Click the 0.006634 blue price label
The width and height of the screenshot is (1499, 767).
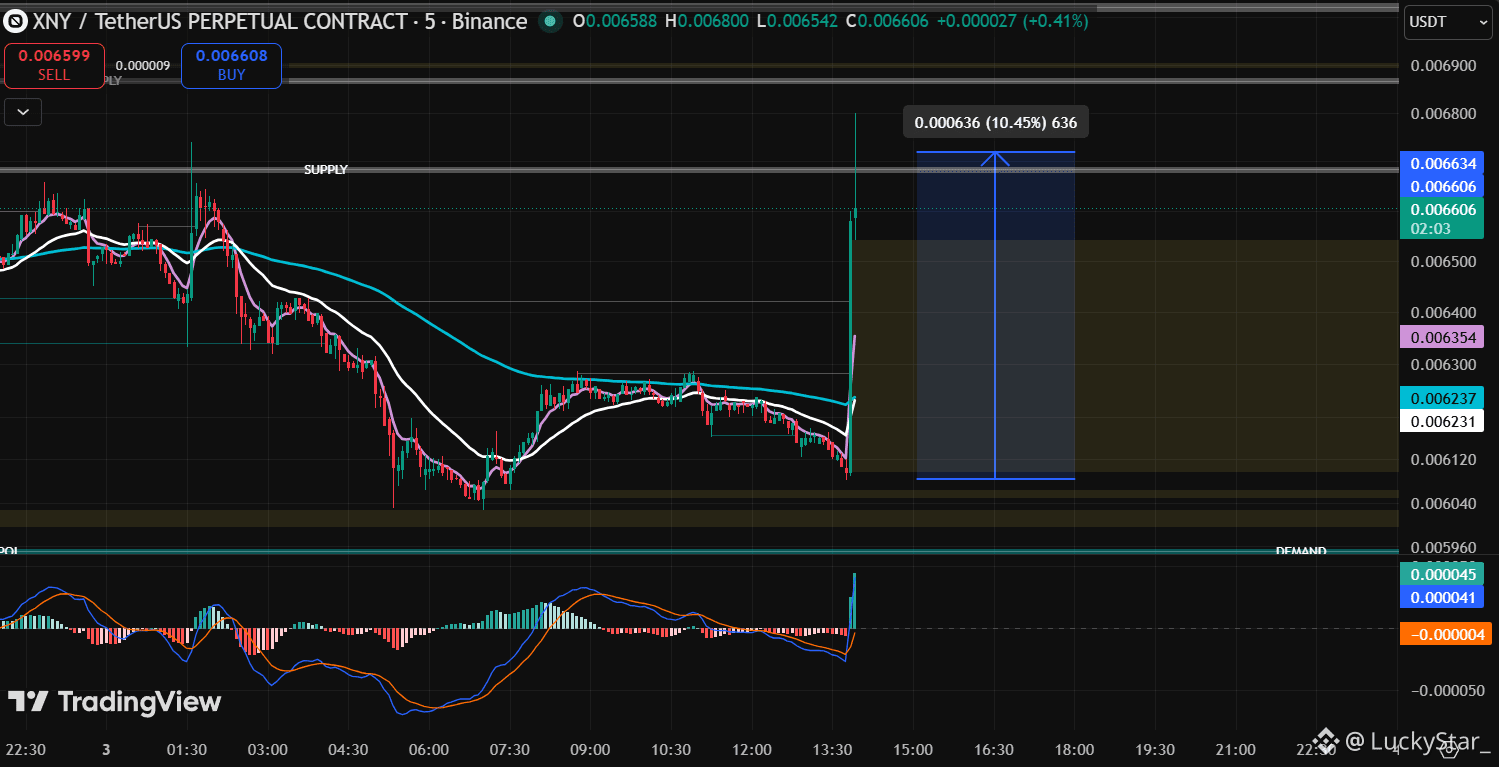click(x=1442, y=163)
